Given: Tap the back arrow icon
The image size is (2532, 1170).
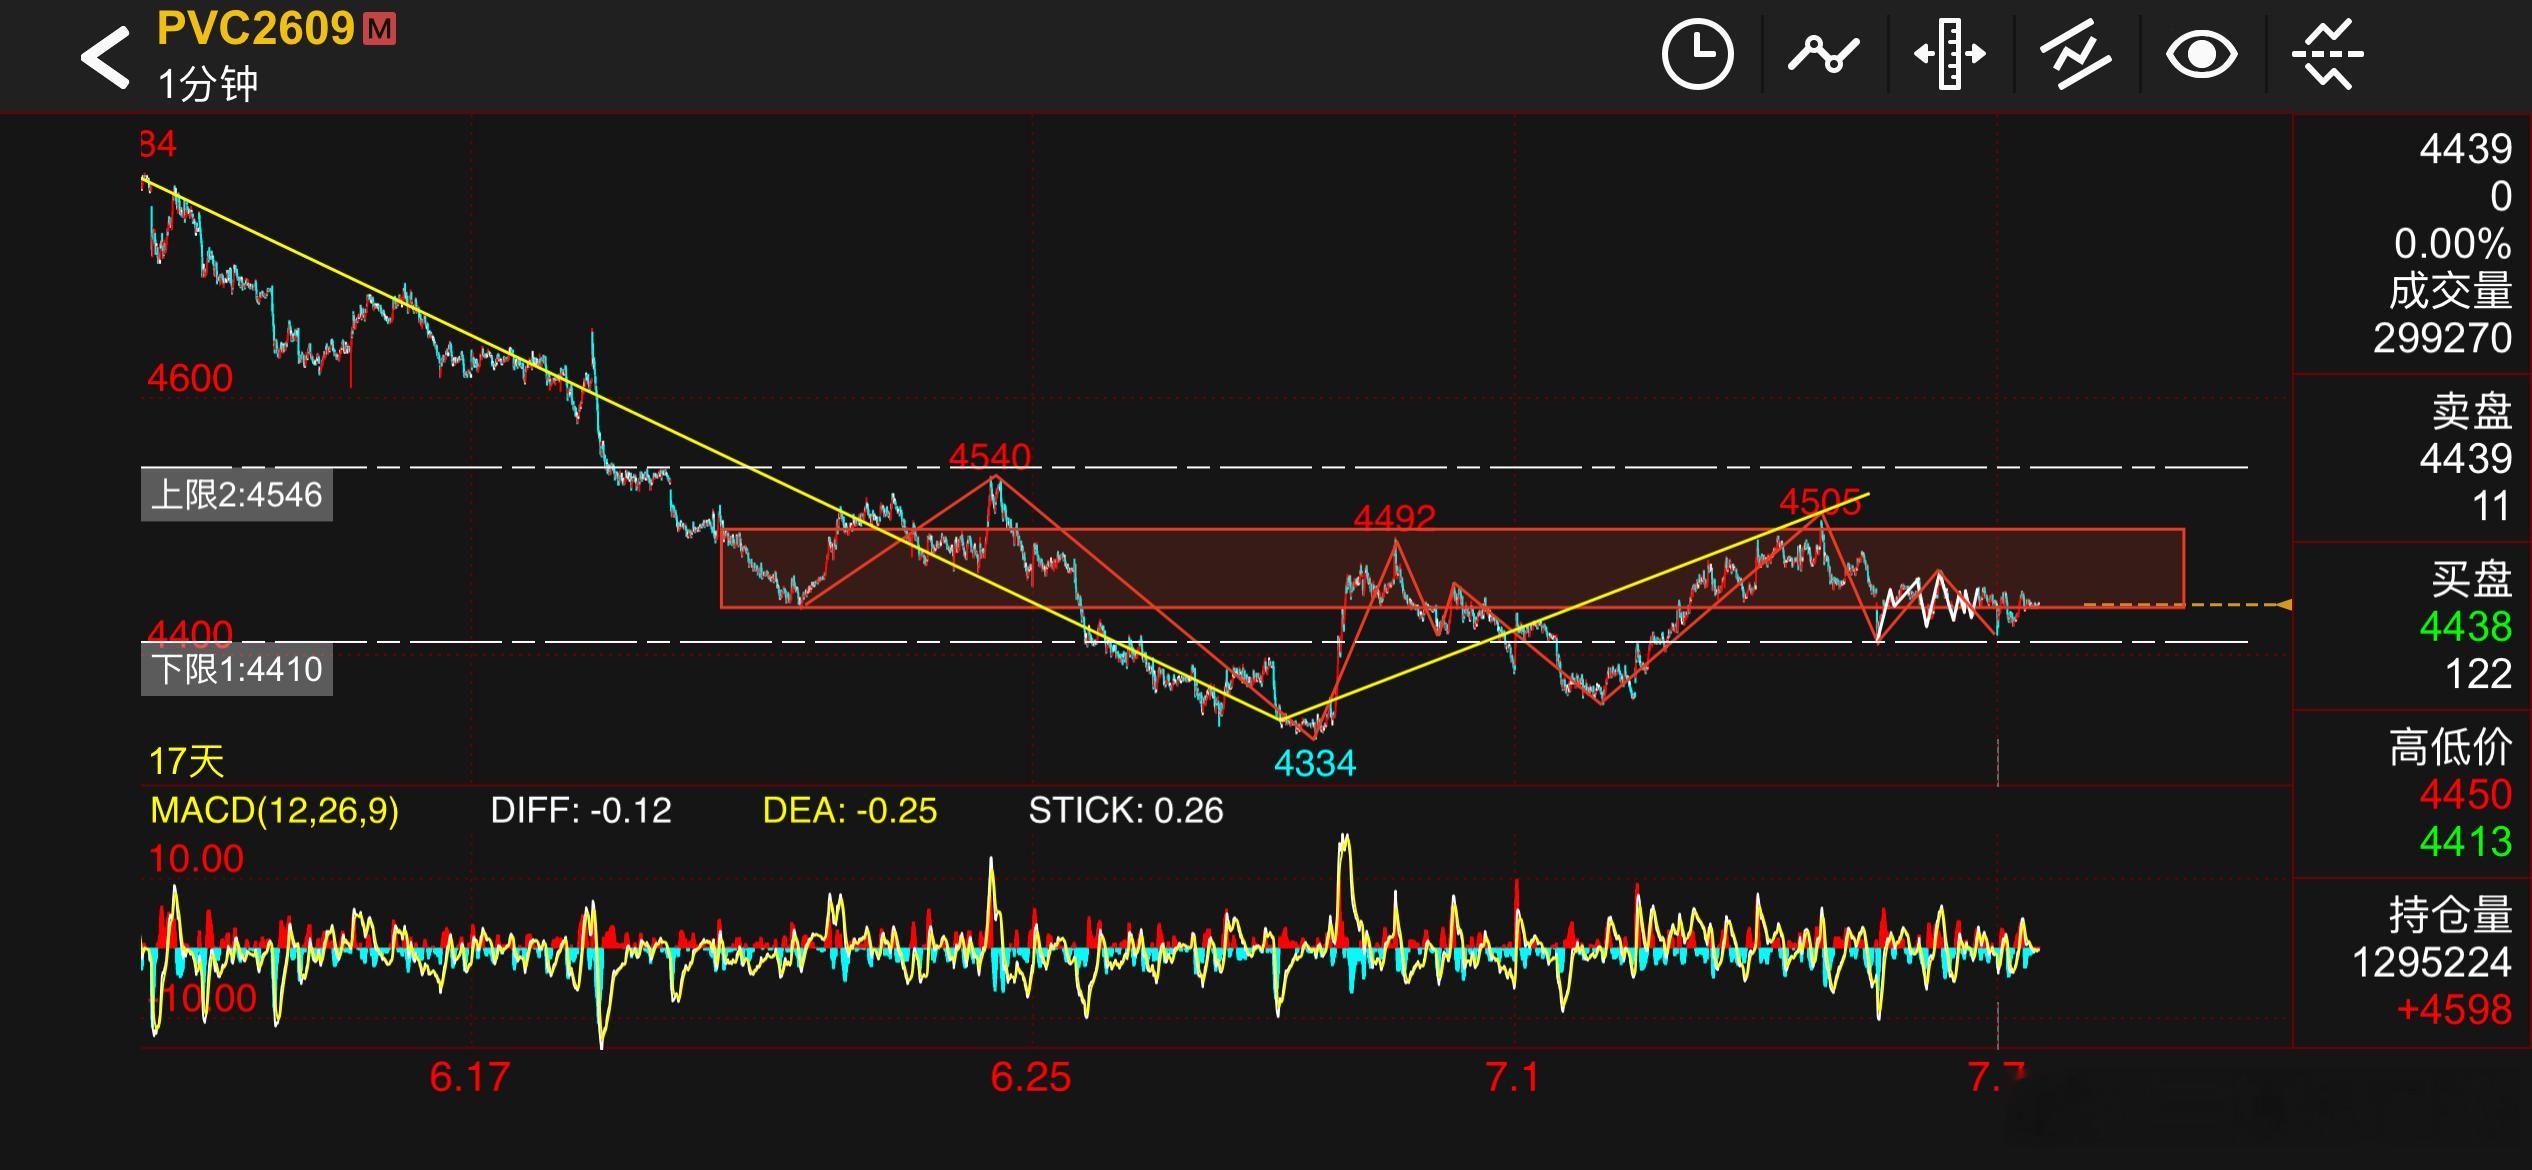Looking at the screenshot, I should [x=105, y=57].
